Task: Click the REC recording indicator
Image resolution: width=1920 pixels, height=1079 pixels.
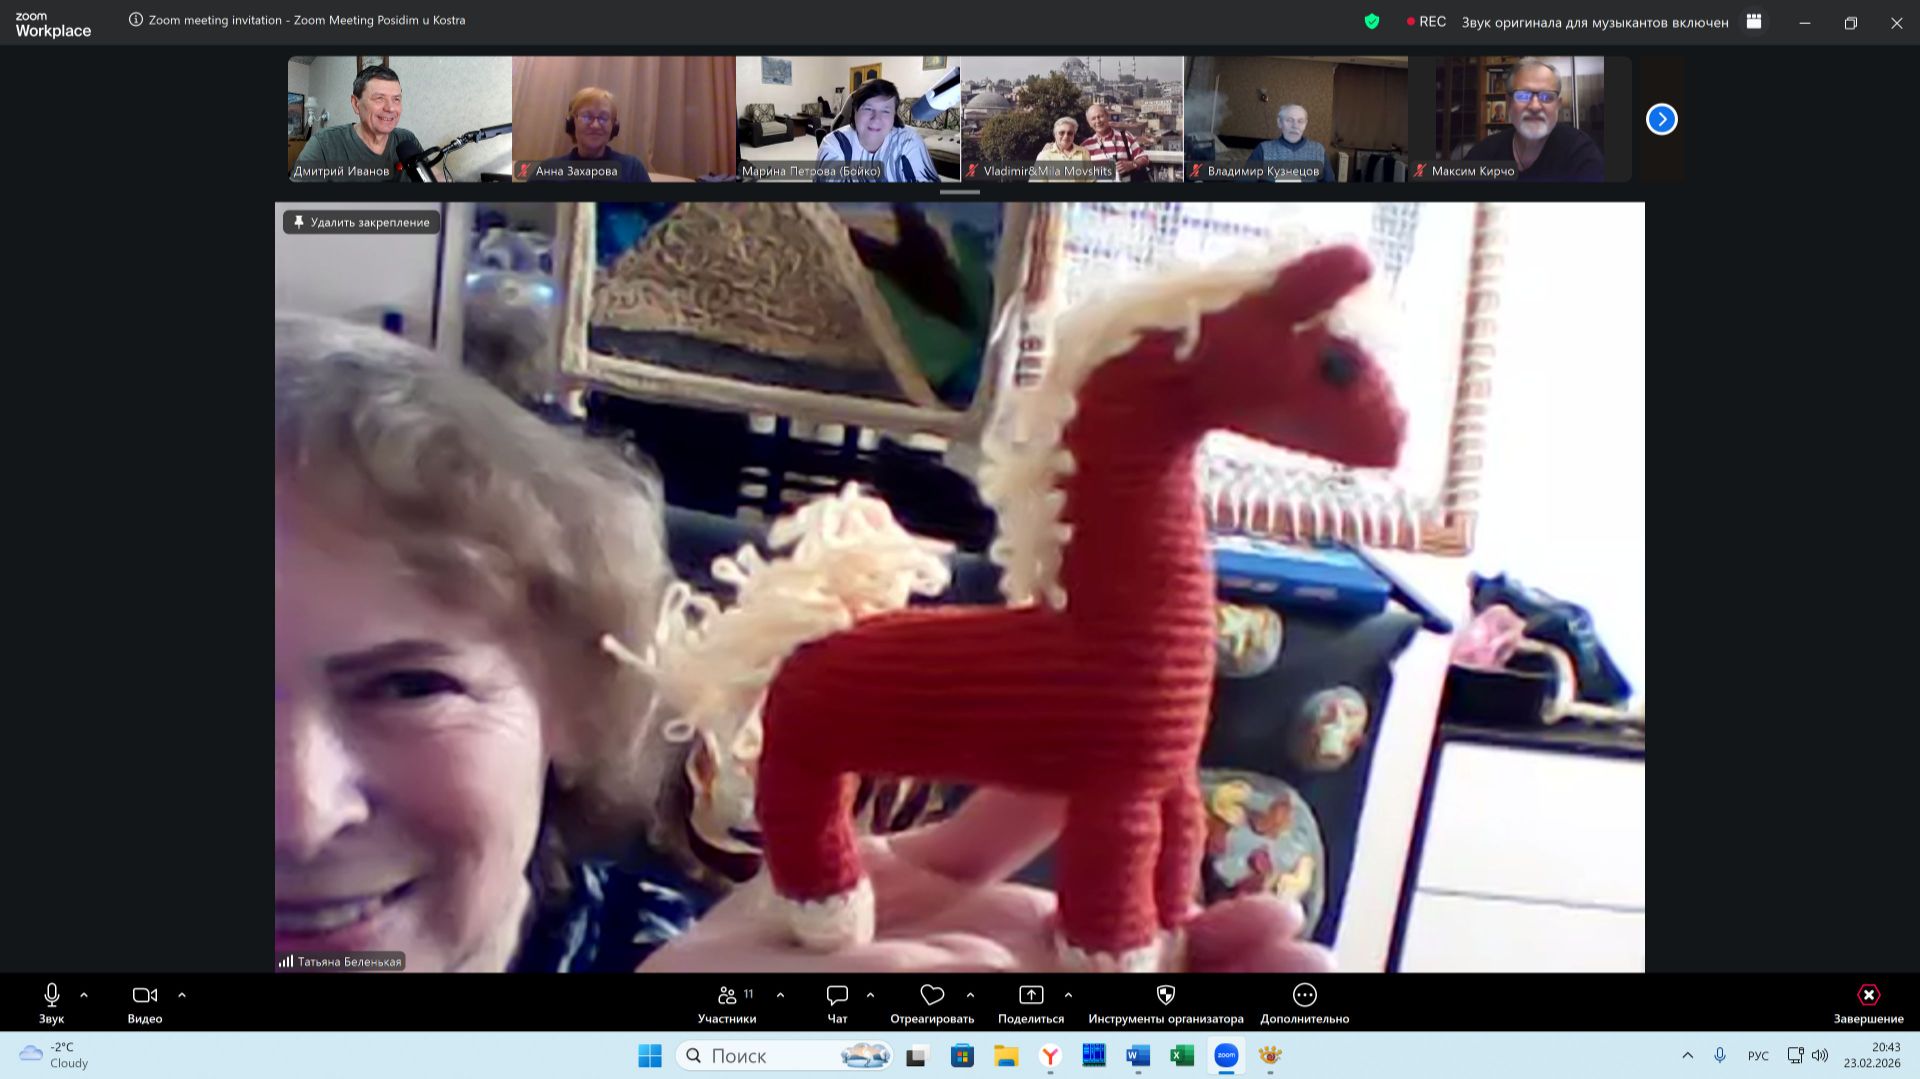Action: tap(1426, 21)
